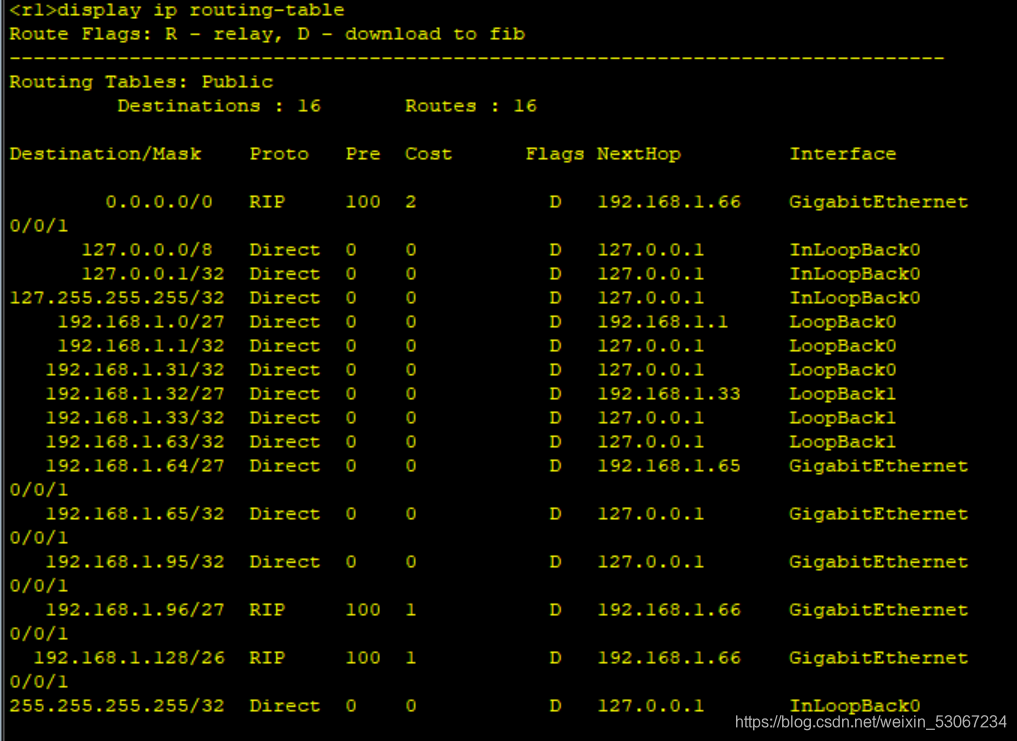Click LoopBack0 interface in the 192.168.1.0/27 row
This screenshot has width=1017, height=741.
coord(843,322)
